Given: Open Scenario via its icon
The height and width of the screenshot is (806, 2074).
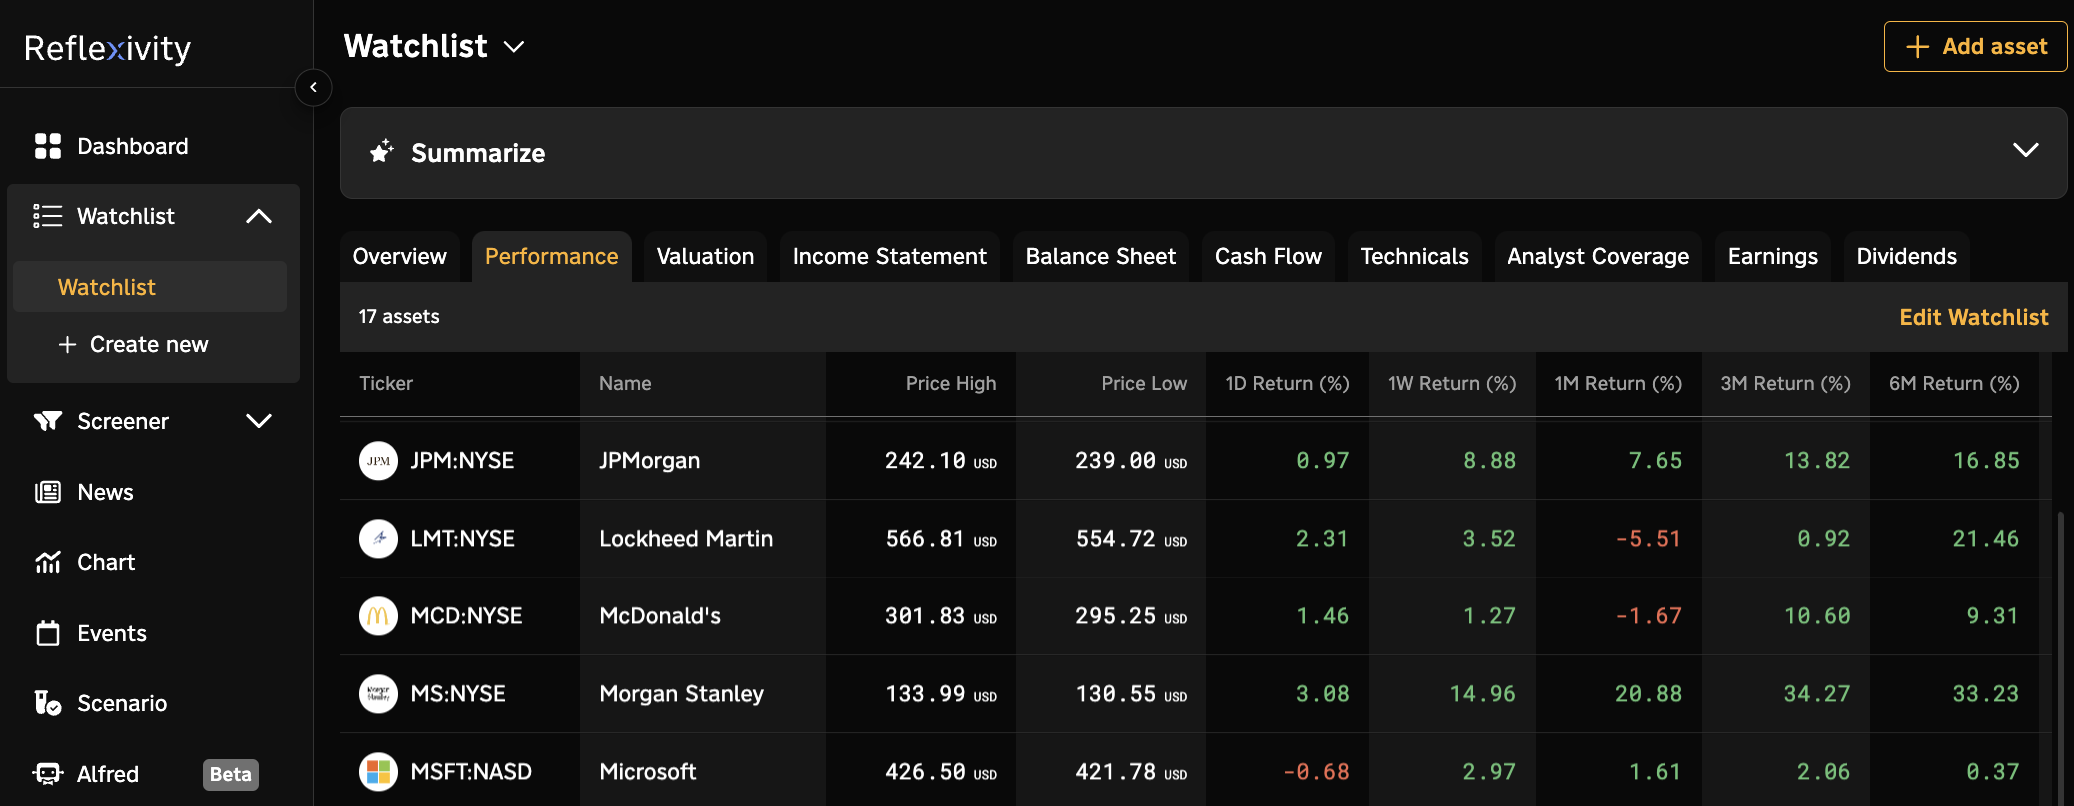Looking at the screenshot, I should coord(48,703).
